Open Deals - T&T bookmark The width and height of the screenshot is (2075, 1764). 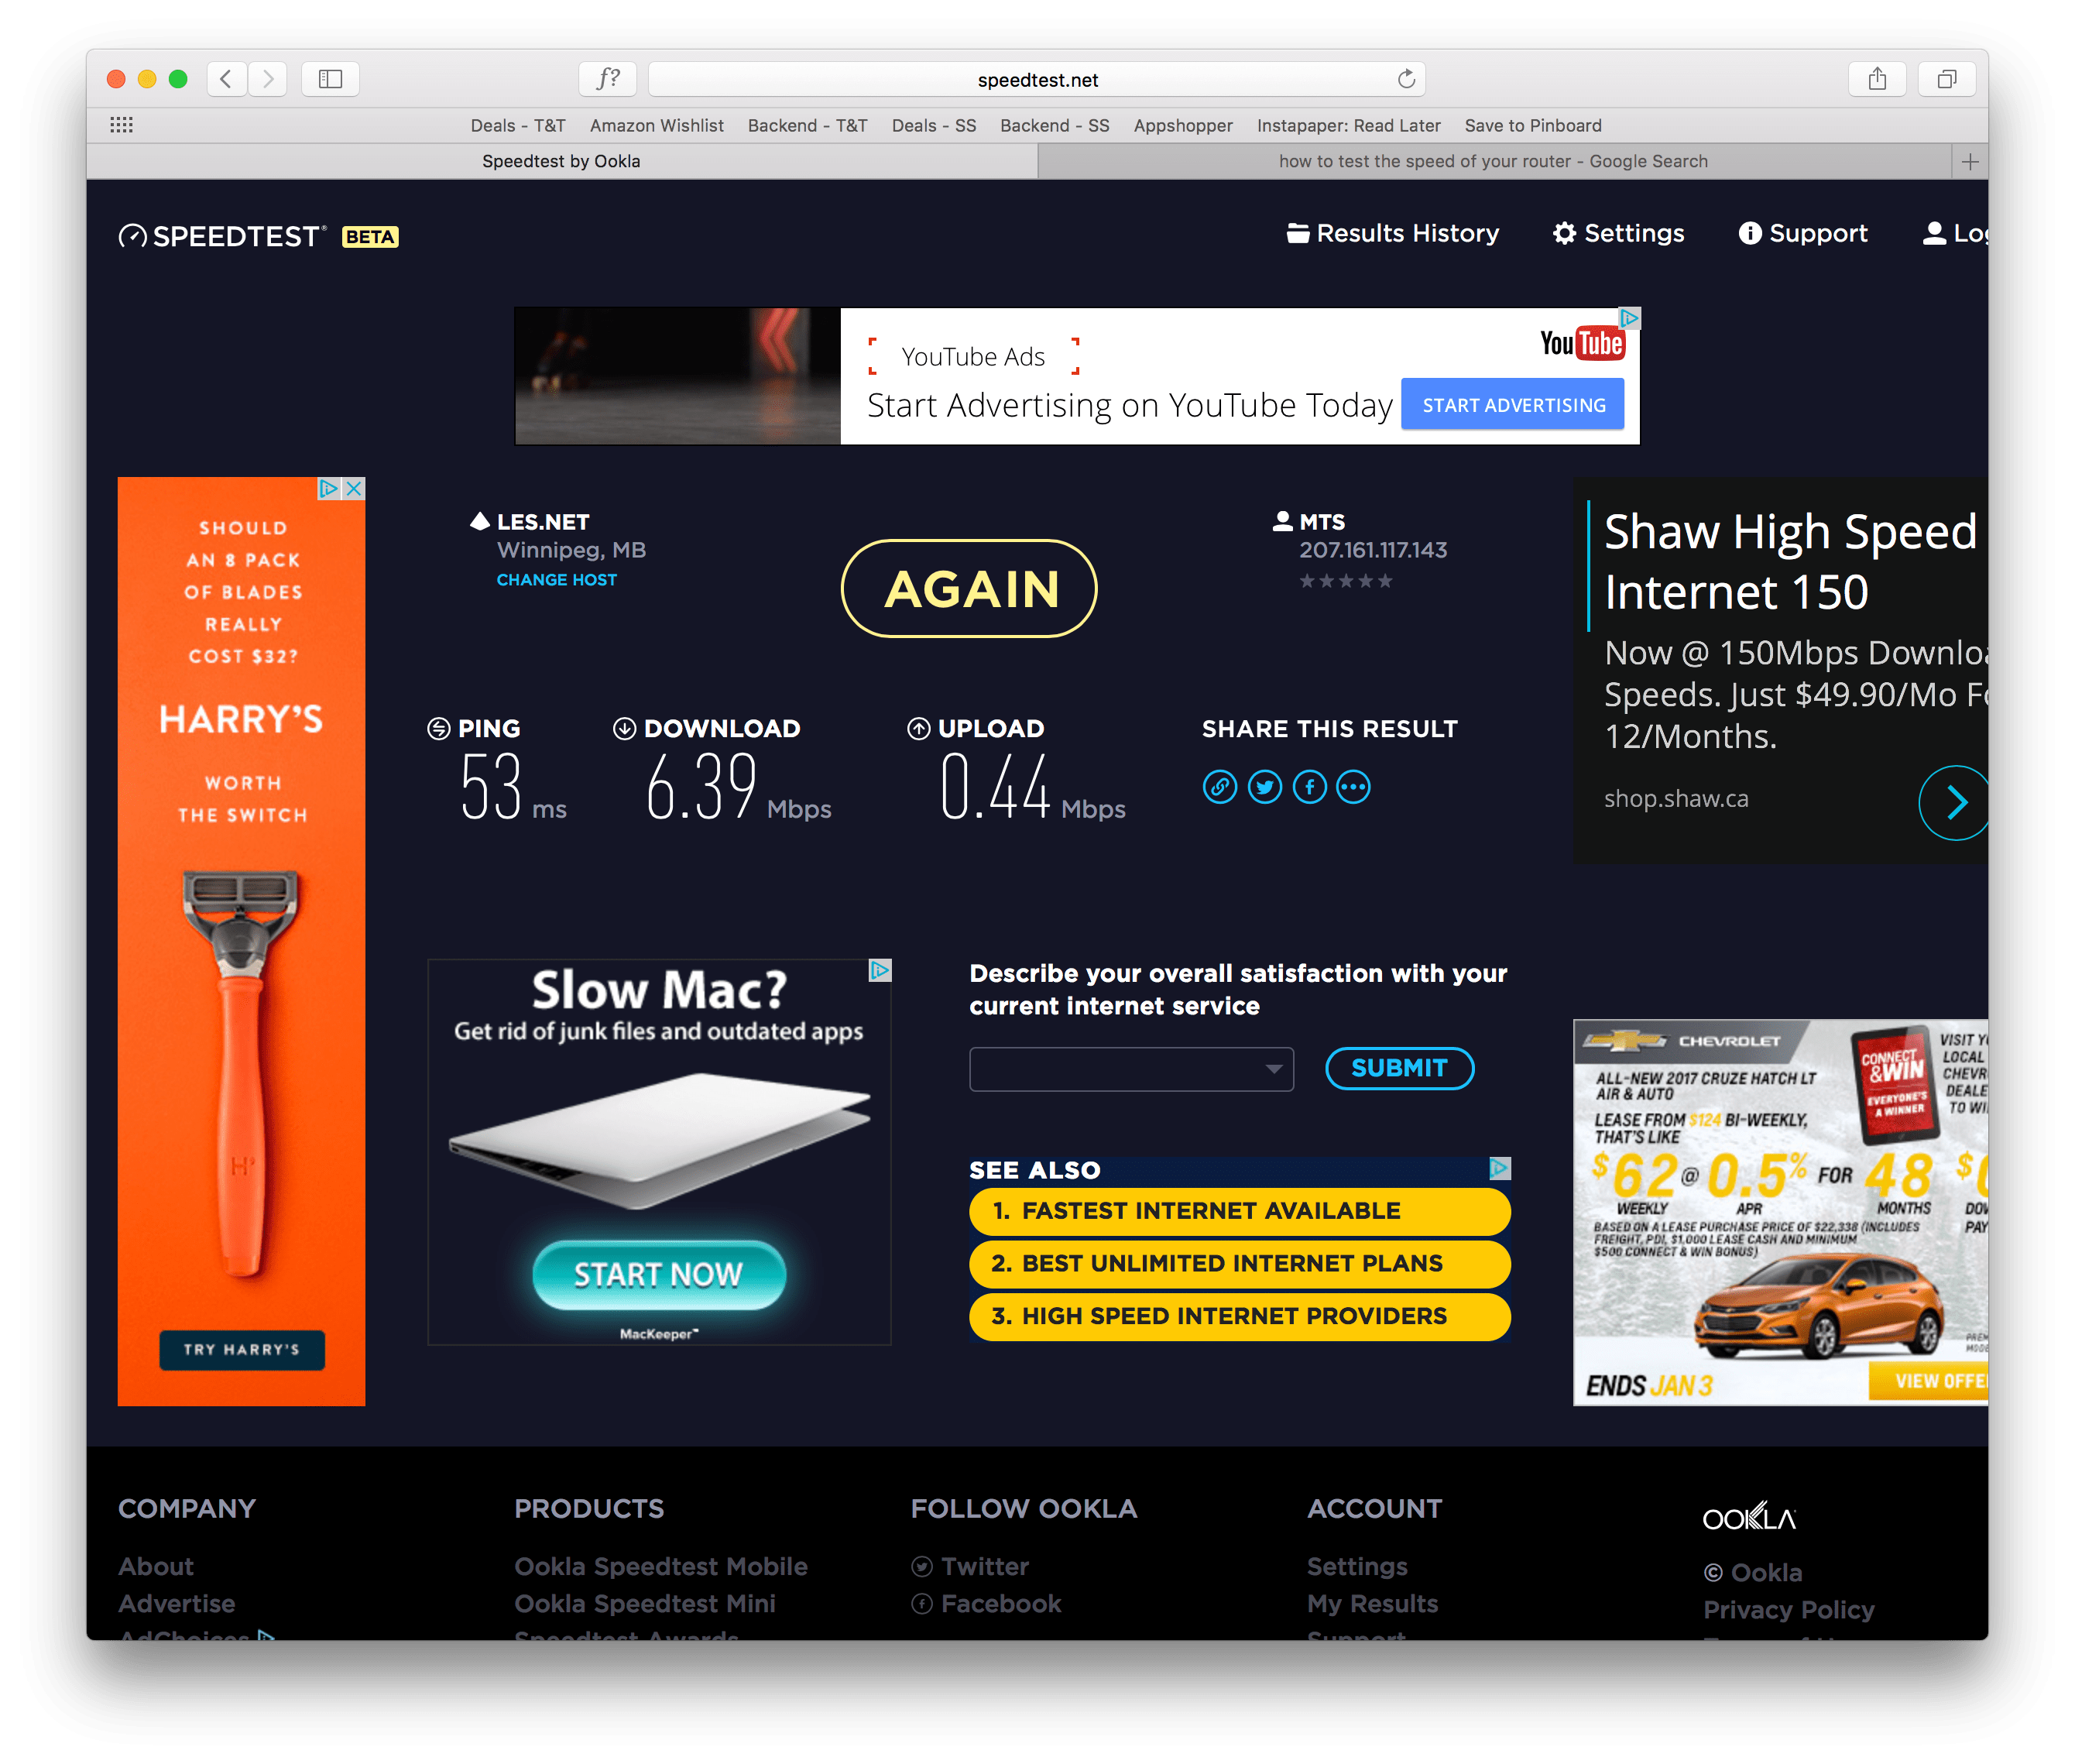[x=518, y=125]
